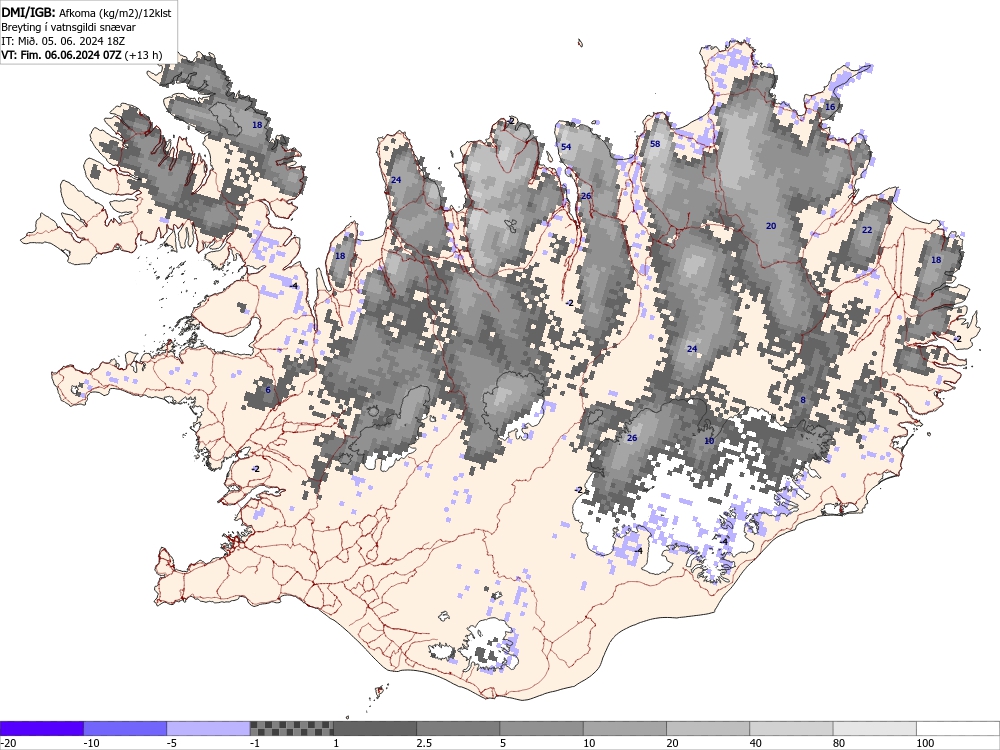This screenshot has height=750, width=1000.
Task: Select the legend tick label '80'
Action: (x=839, y=744)
